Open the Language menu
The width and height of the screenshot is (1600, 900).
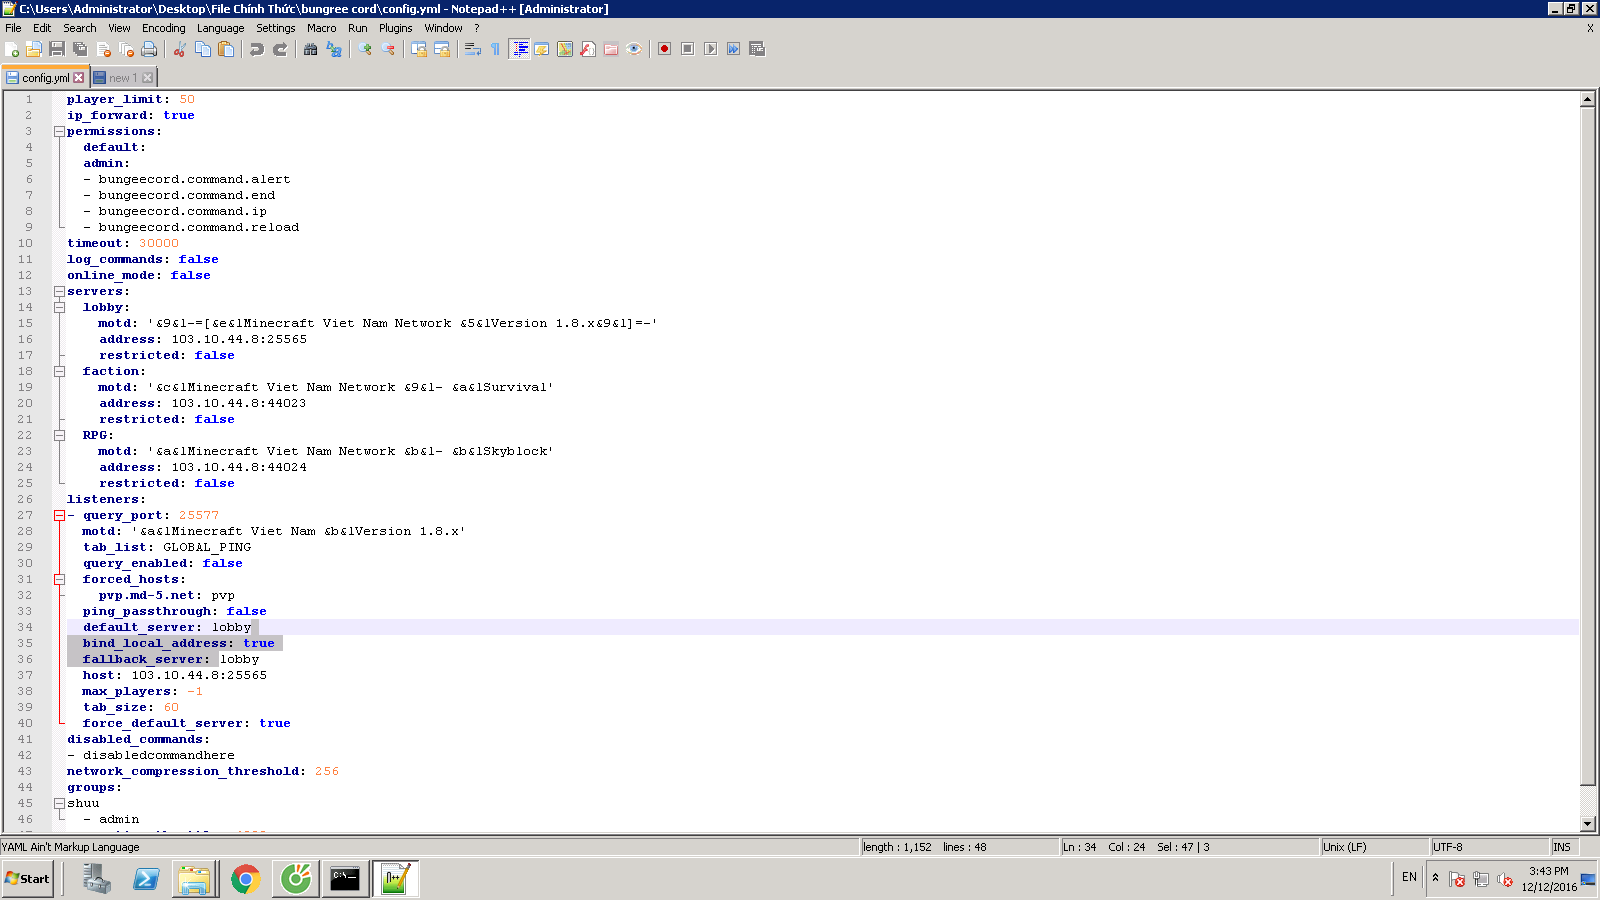(x=220, y=28)
